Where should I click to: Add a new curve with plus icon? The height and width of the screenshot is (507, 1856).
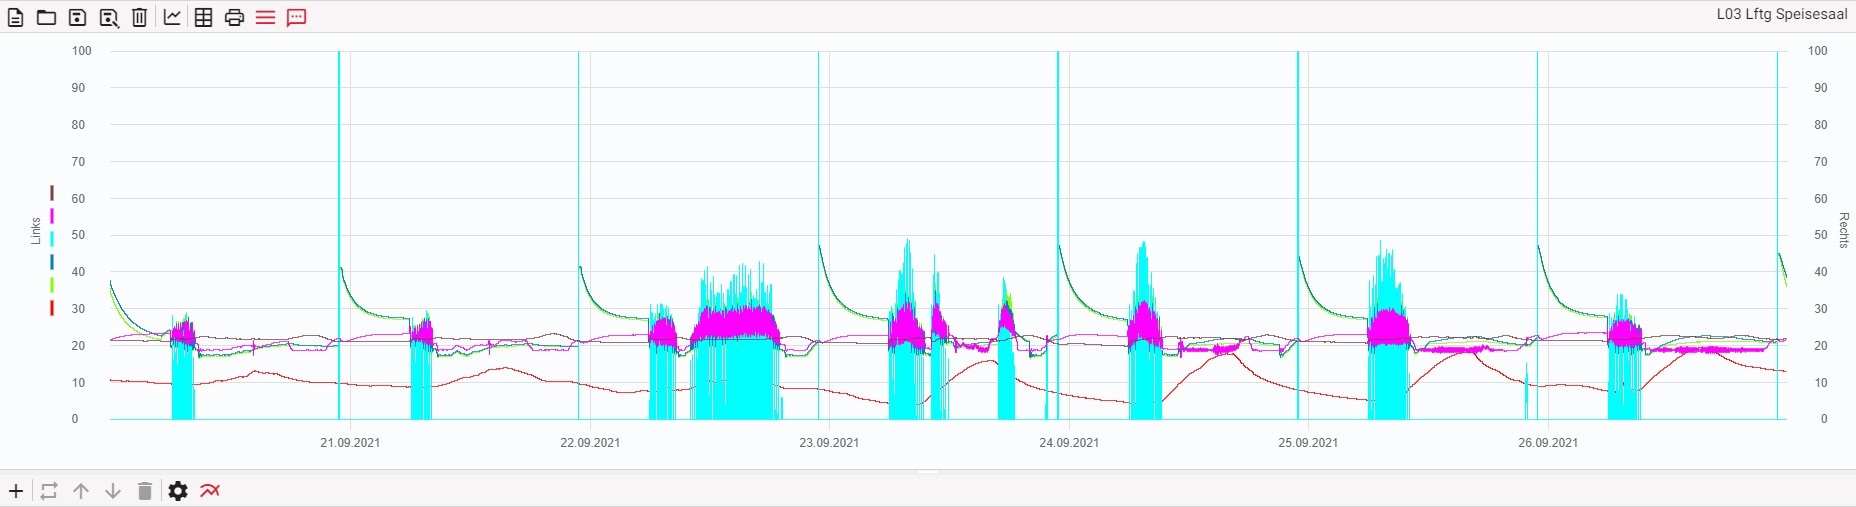[x=16, y=491]
